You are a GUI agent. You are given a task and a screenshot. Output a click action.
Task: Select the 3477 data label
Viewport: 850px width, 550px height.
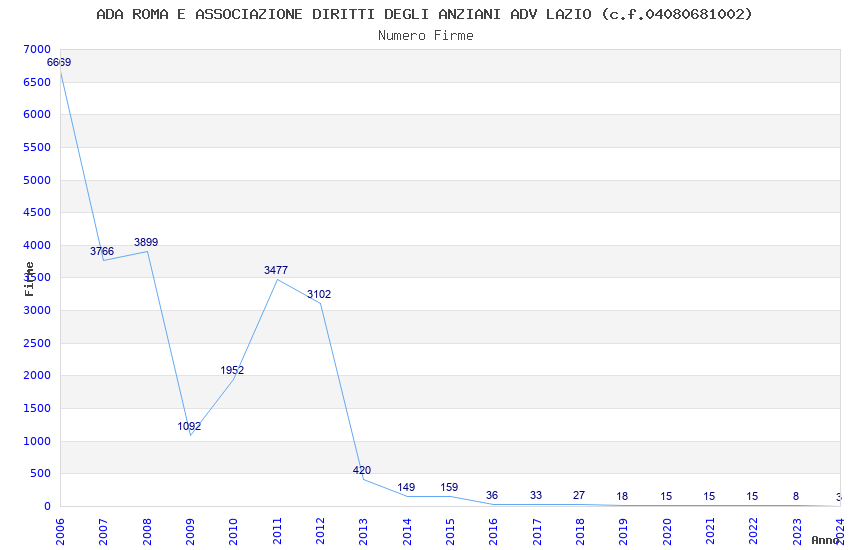tap(276, 270)
